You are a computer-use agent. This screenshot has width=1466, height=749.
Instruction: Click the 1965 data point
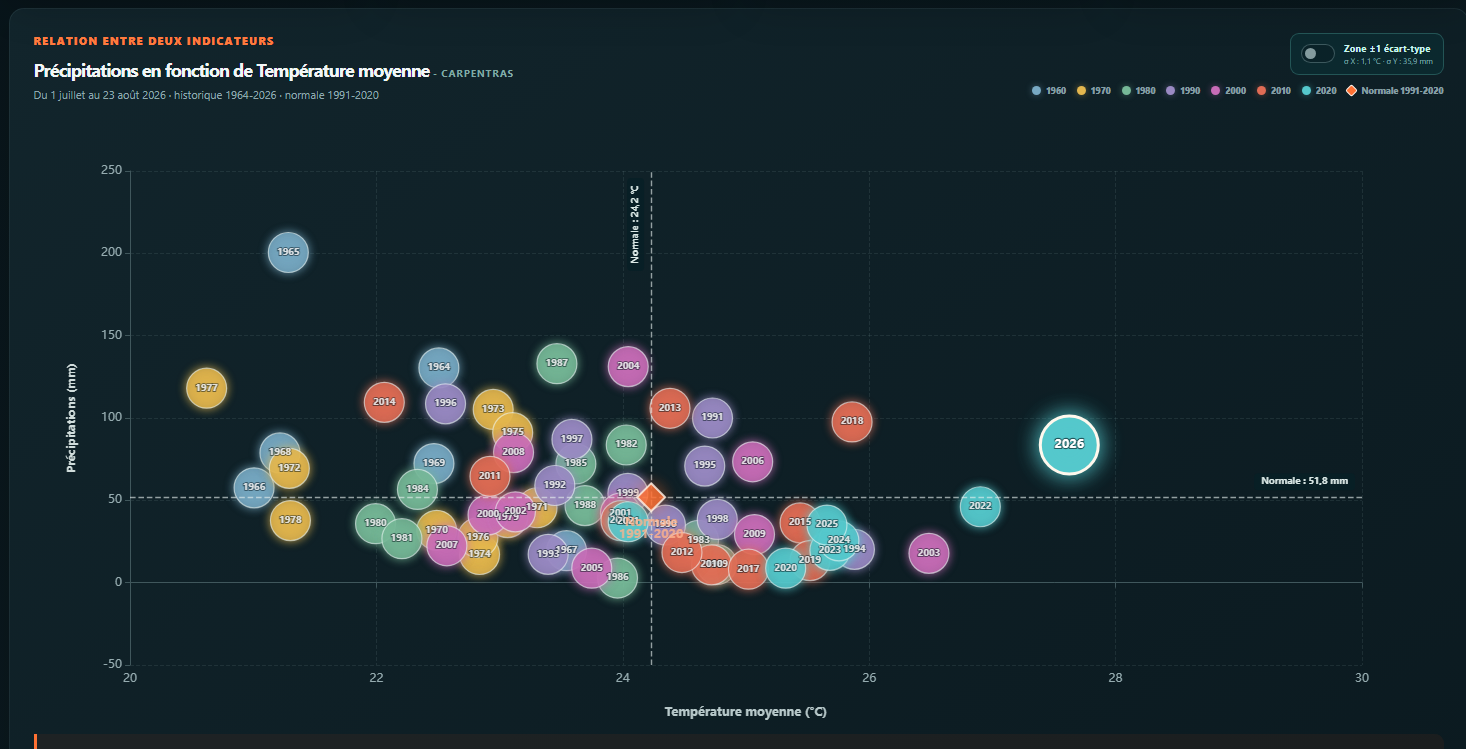coord(288,252)
